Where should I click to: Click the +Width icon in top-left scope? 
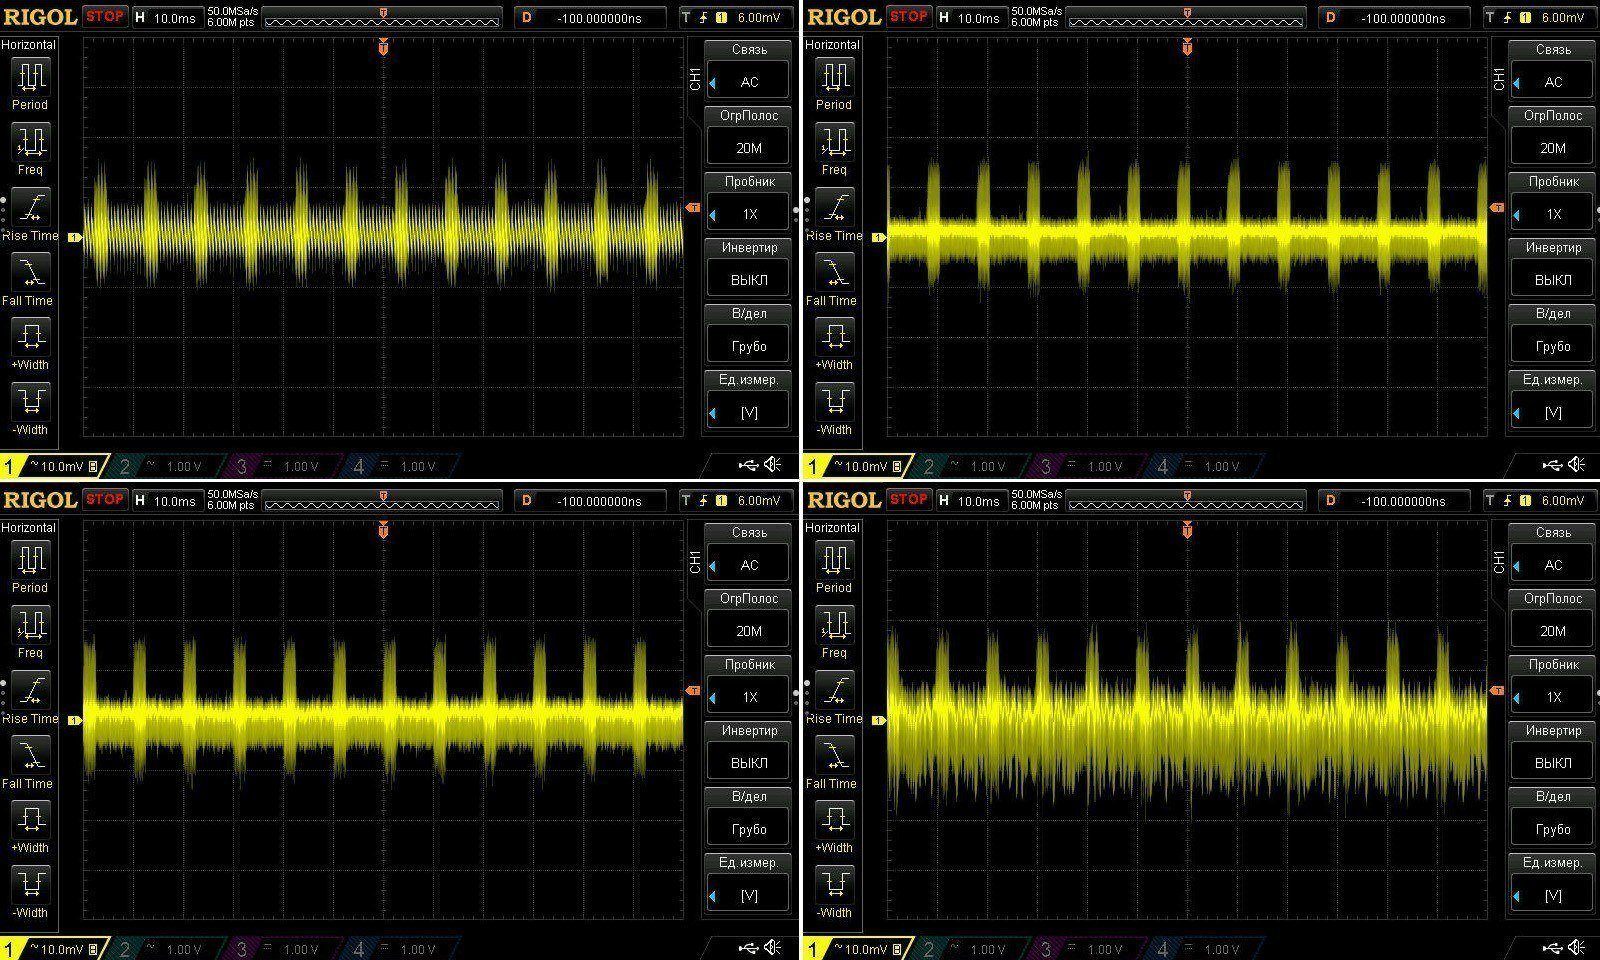pyautogui.click(x=30, y=337)
